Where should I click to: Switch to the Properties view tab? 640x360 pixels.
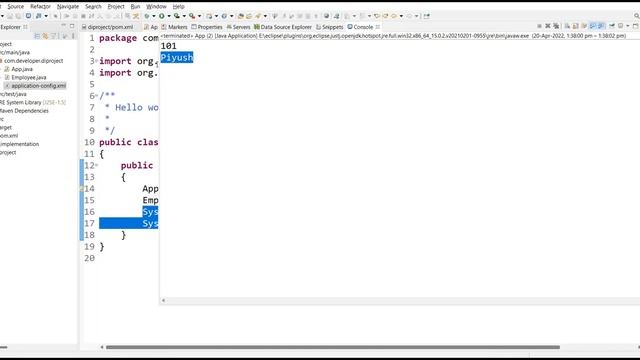tap(207, 27)
